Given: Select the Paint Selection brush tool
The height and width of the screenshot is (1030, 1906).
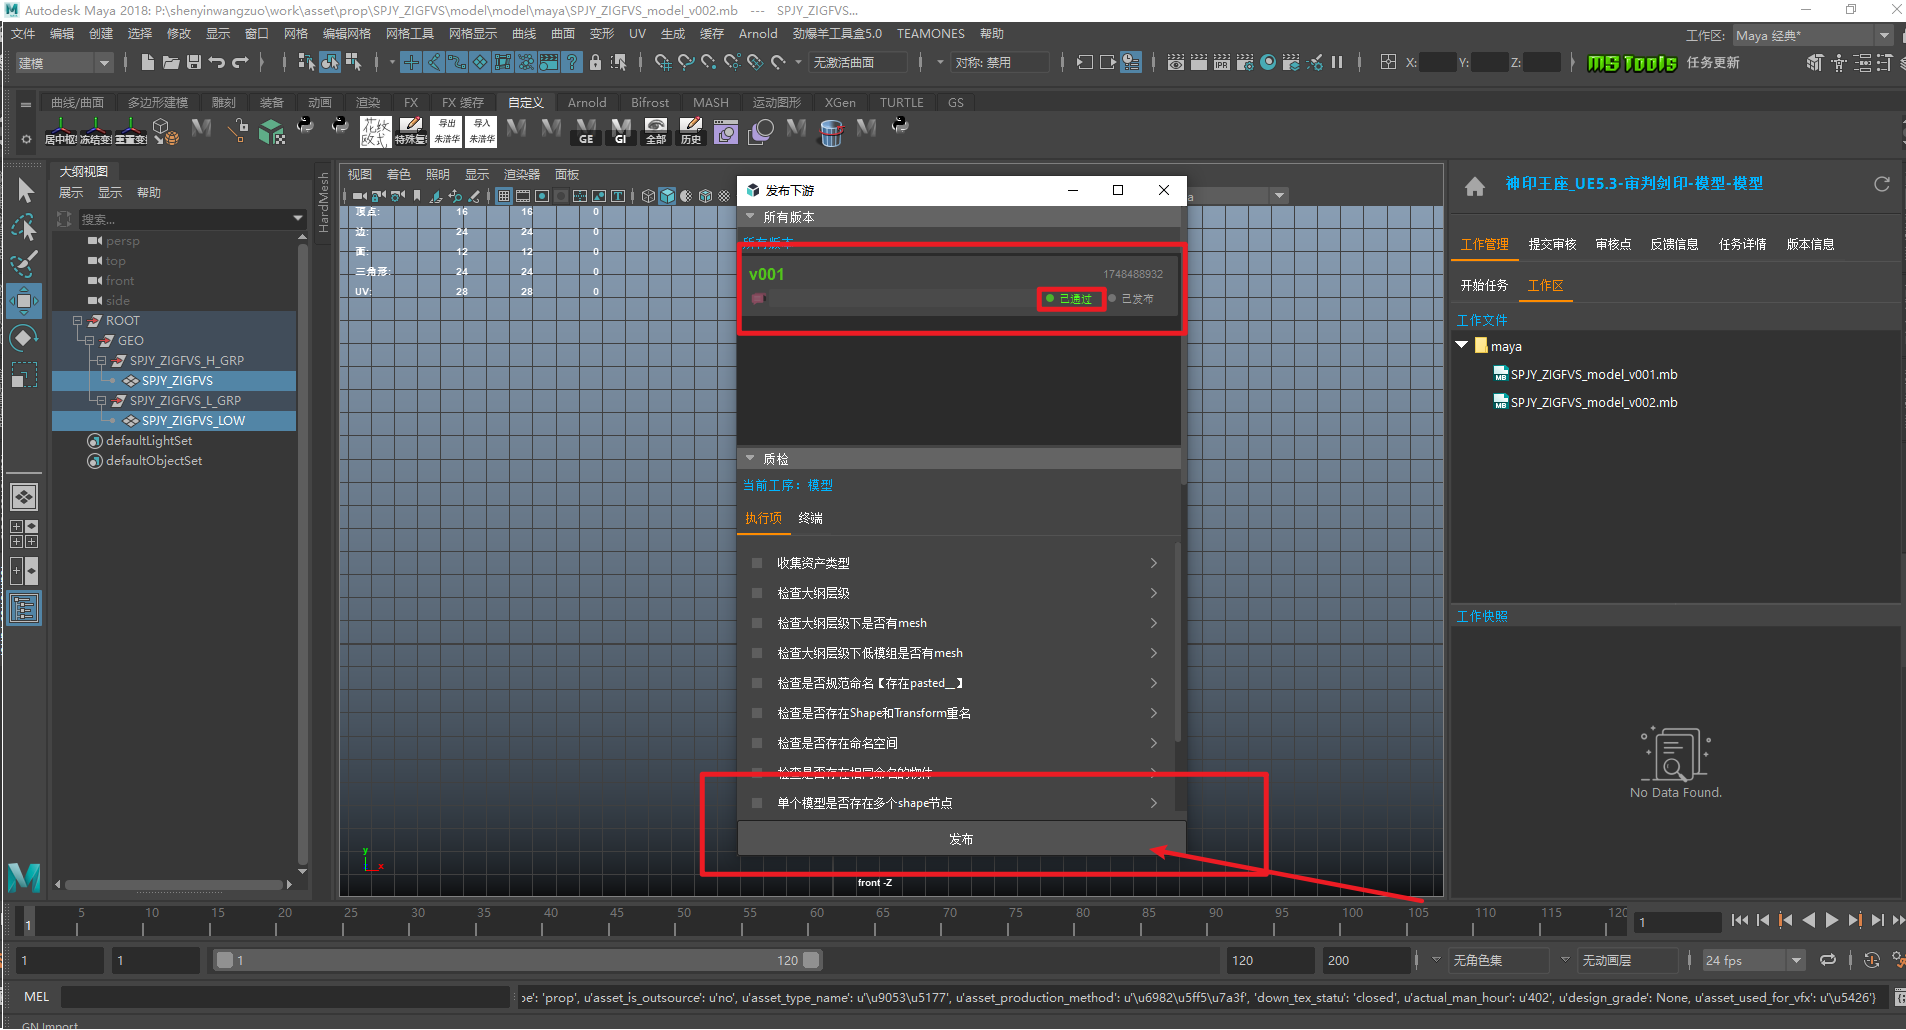Looking at the screenshot, I should [24, 264].
